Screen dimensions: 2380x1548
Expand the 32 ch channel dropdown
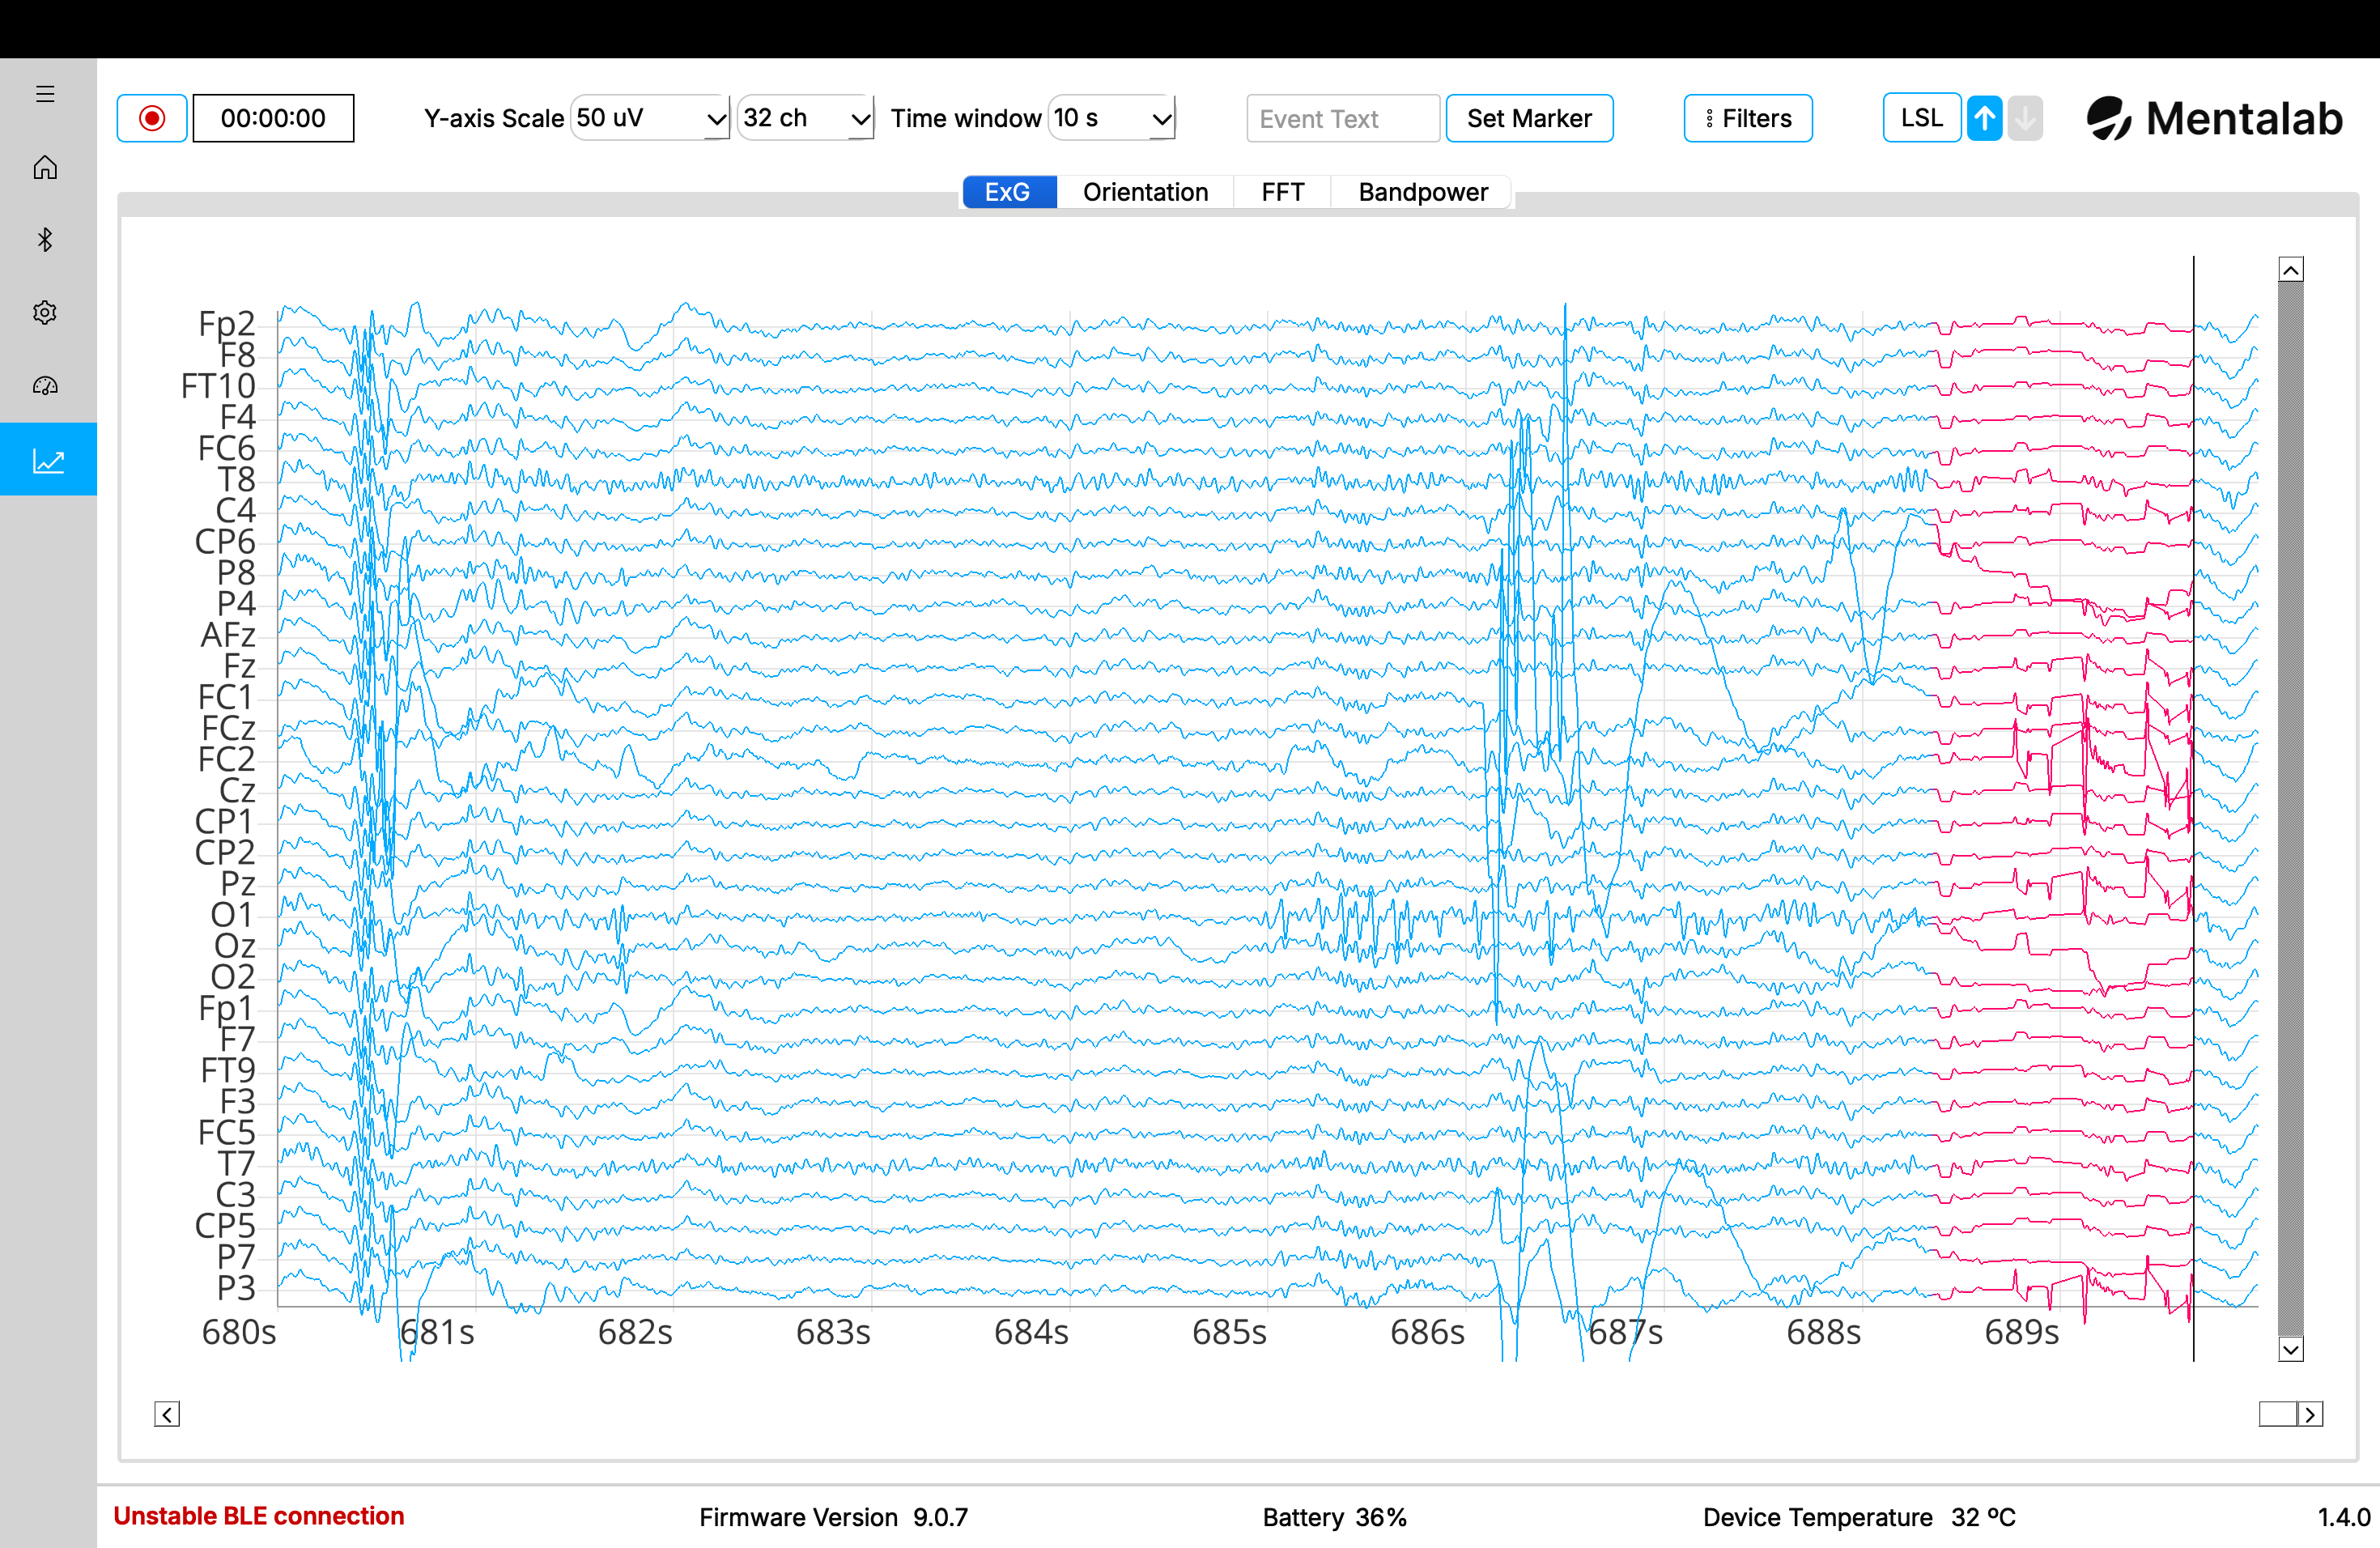[806, 119]
